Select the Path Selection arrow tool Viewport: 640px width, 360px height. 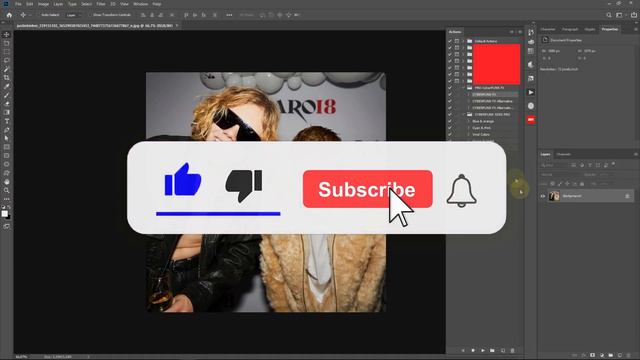7,138
